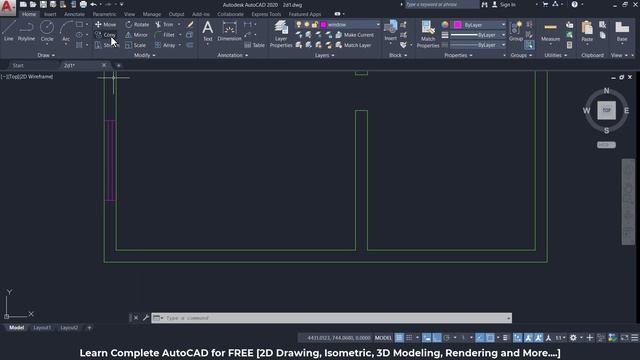Choose the Move command
Image resolution: width=640 pixels, height=360 pixels.
105,24
